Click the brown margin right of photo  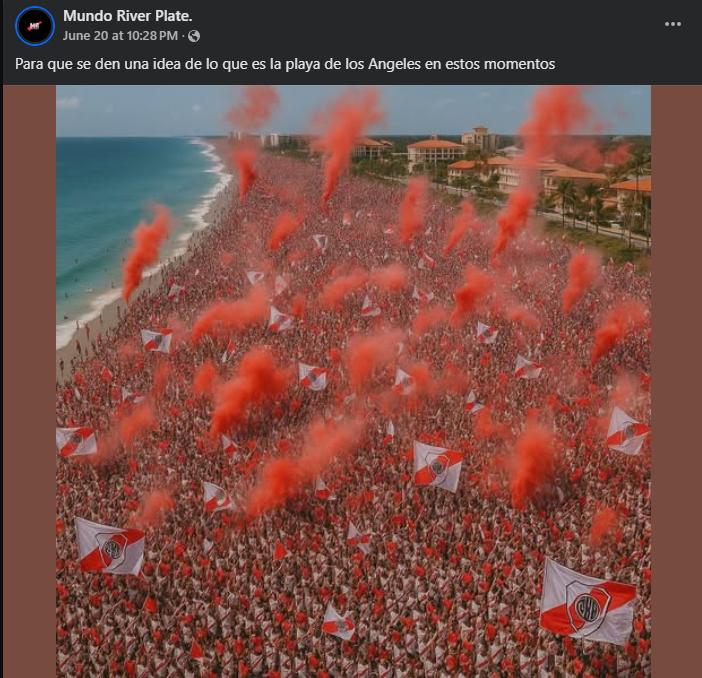point(676,381)
